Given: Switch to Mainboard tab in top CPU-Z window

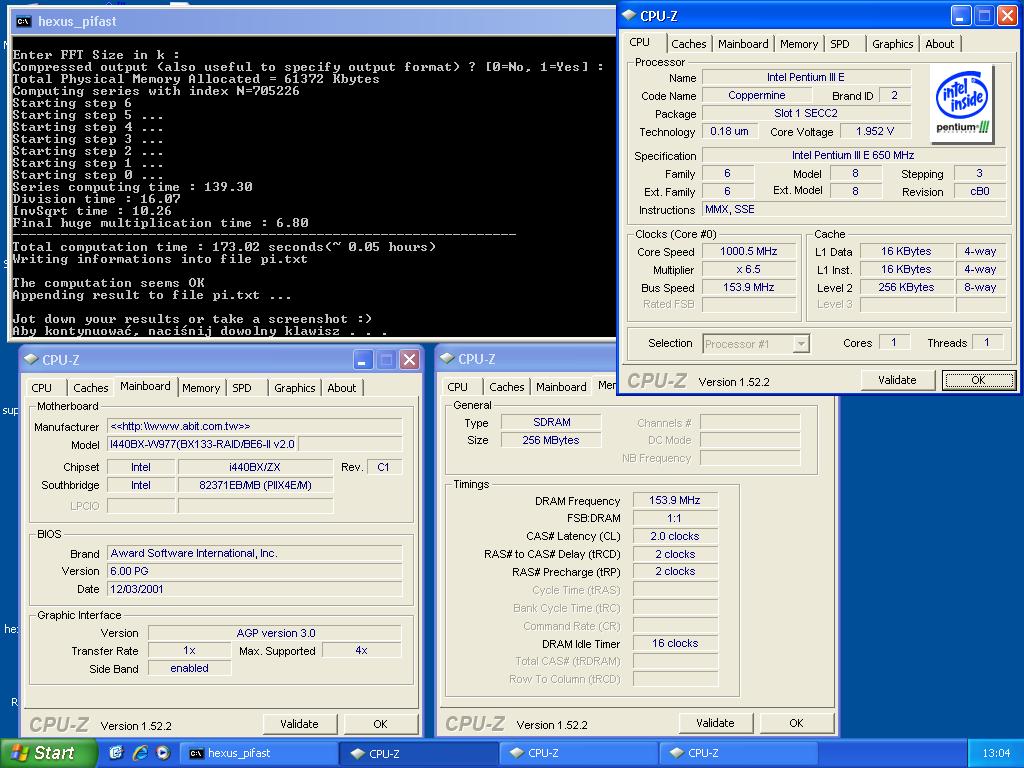Looking at the screenshot, I should (x=743, y=44).
